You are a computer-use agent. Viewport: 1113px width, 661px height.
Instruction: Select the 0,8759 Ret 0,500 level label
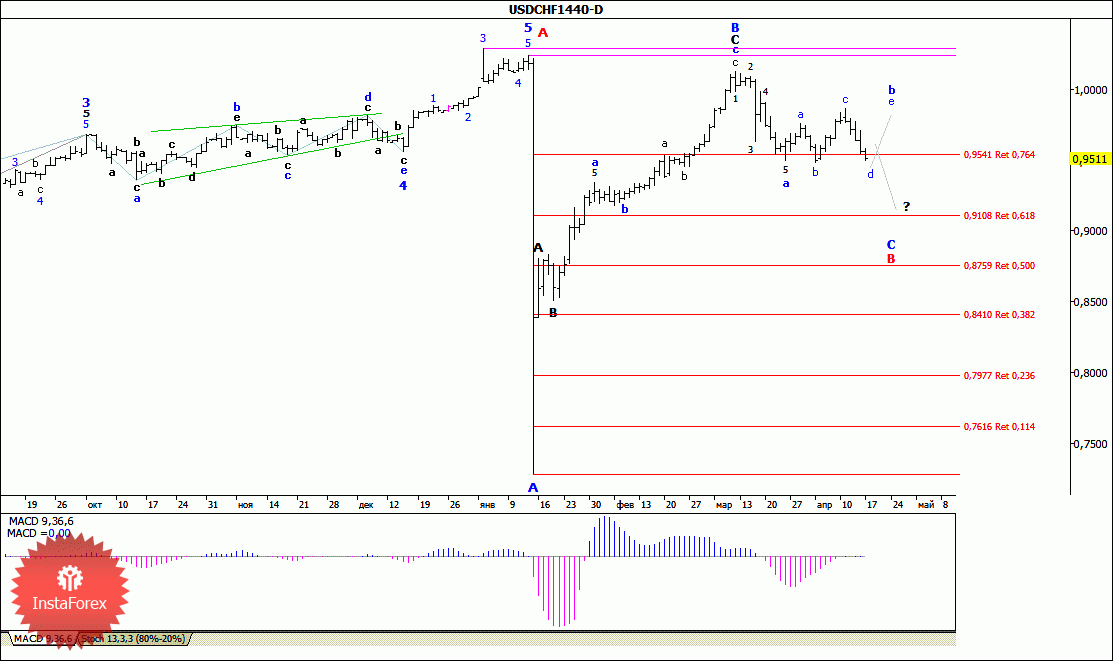tap(999, 266)
